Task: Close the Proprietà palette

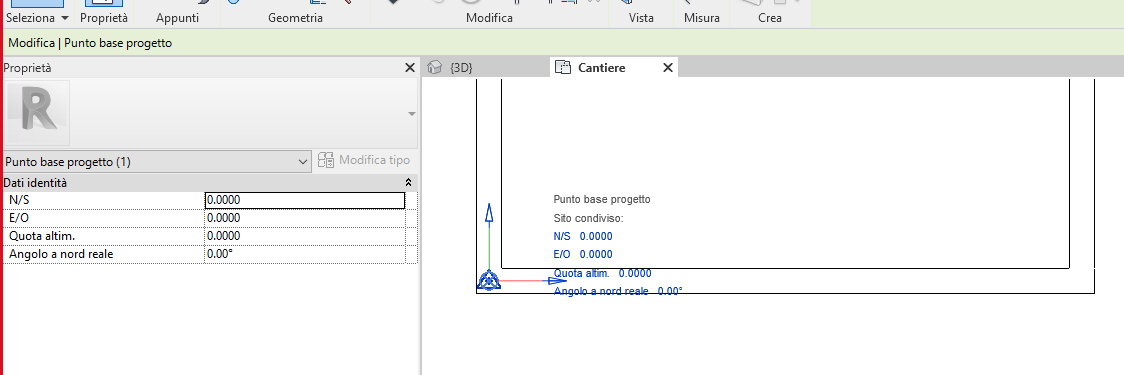Action: (410, 67)
